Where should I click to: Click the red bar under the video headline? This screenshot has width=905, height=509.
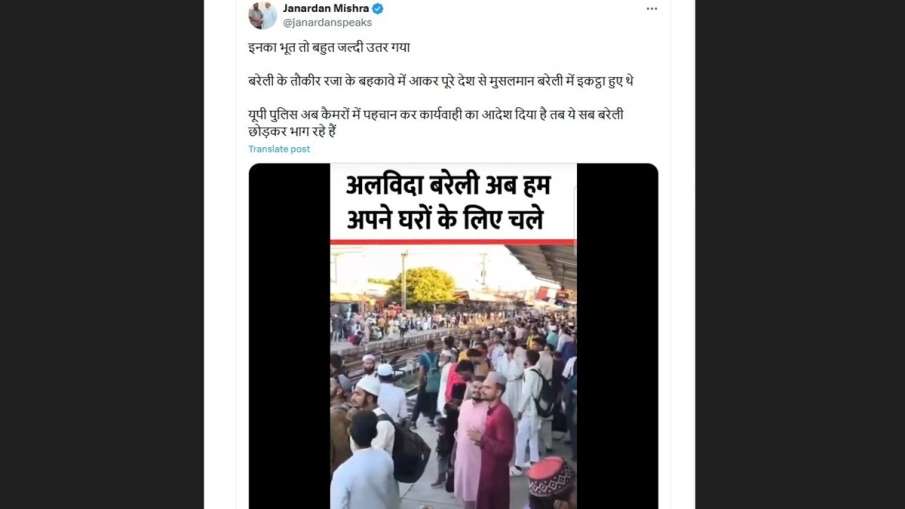[x=453, y=242]
